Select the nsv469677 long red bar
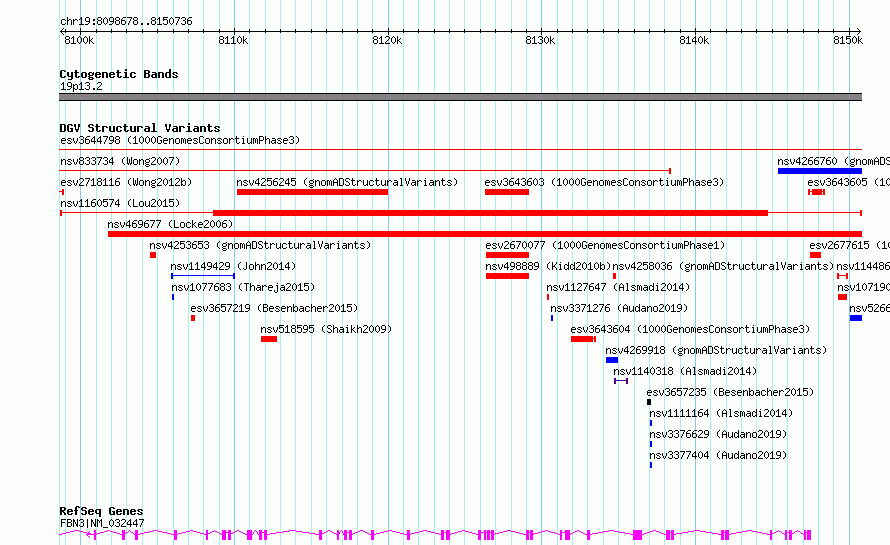The image size is (890, 545). (485, 234)
